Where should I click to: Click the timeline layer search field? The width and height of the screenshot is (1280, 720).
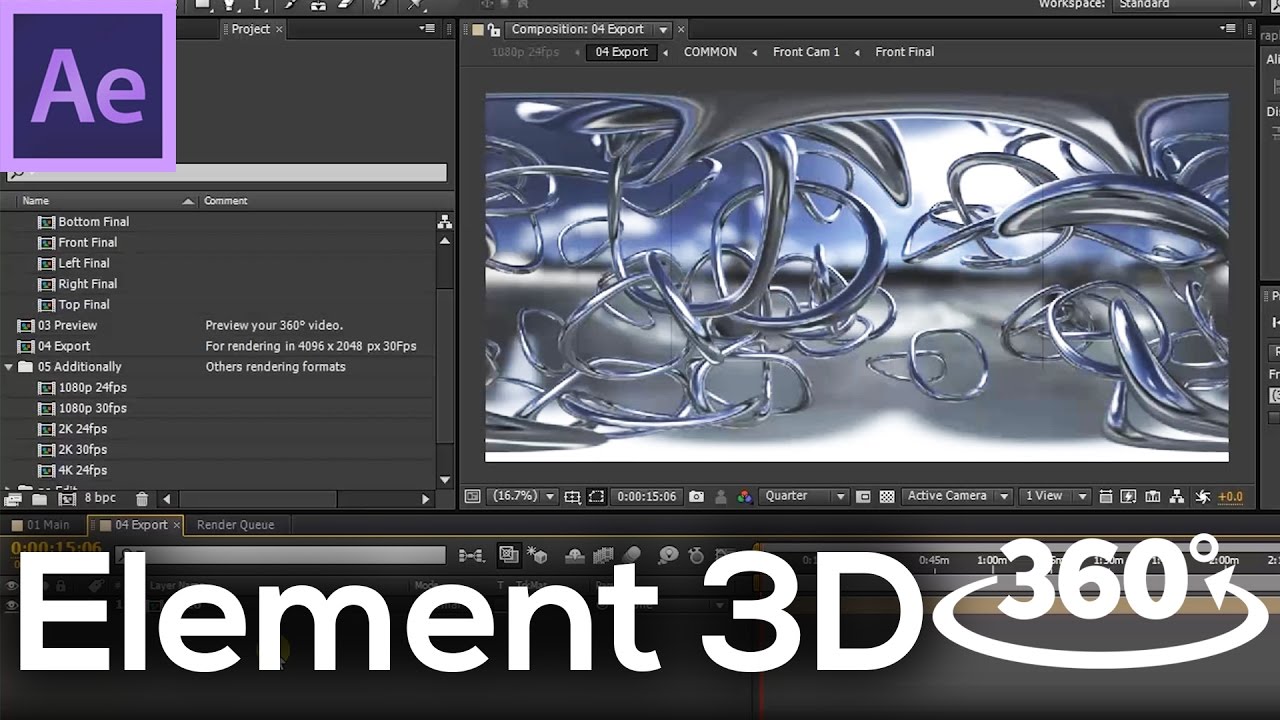pyautogui.click(x=280, y=555)
